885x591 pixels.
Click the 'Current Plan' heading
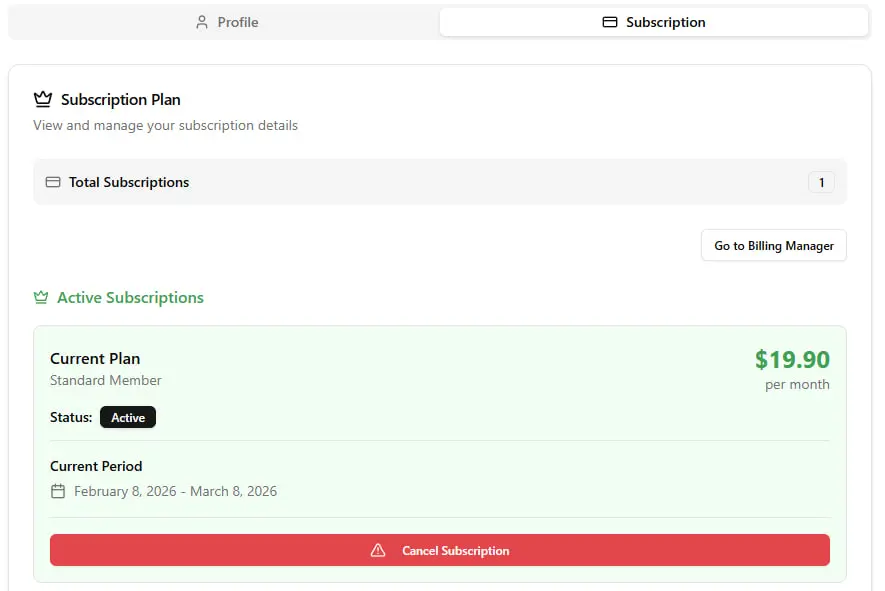pos(95,358)
